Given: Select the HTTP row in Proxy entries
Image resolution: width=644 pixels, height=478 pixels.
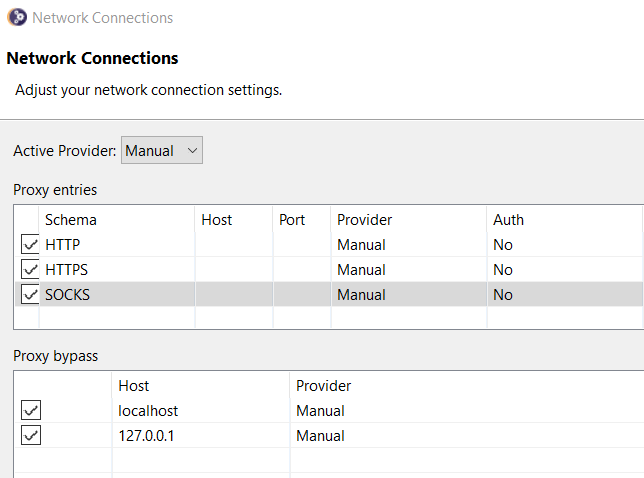Looking at the screenshot, I should [329, 245].
